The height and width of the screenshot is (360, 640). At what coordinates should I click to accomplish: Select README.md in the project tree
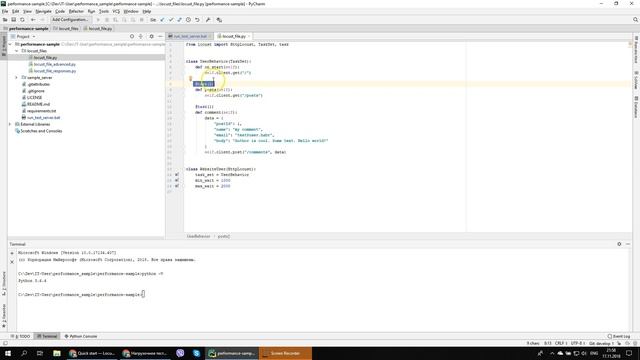[38, 104]
